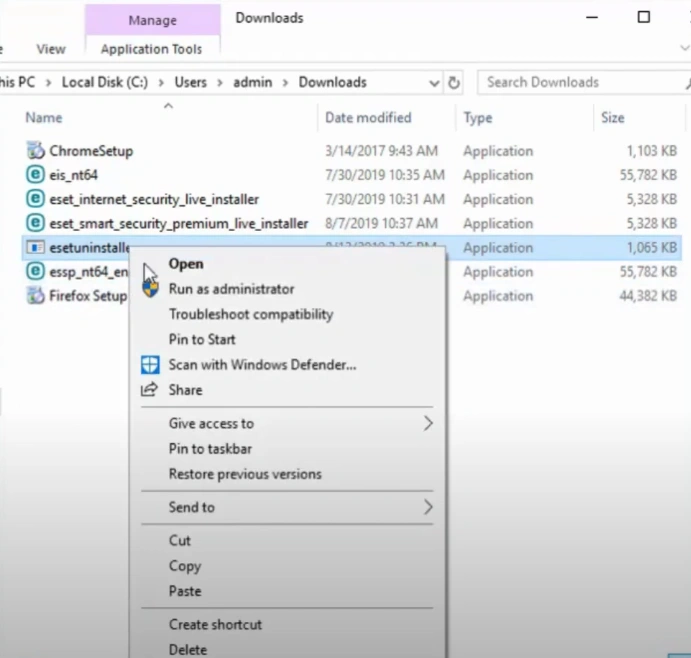Click Downloads in the breadcrumb path
The width and height of the screenshot is (691, 658).
(332, 82)
